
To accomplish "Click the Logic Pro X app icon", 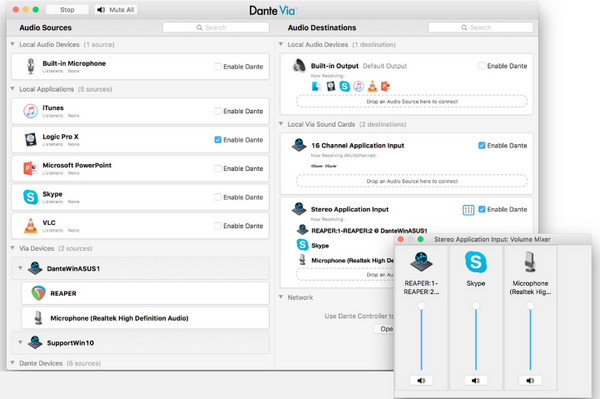I will [x=30, y=140].
